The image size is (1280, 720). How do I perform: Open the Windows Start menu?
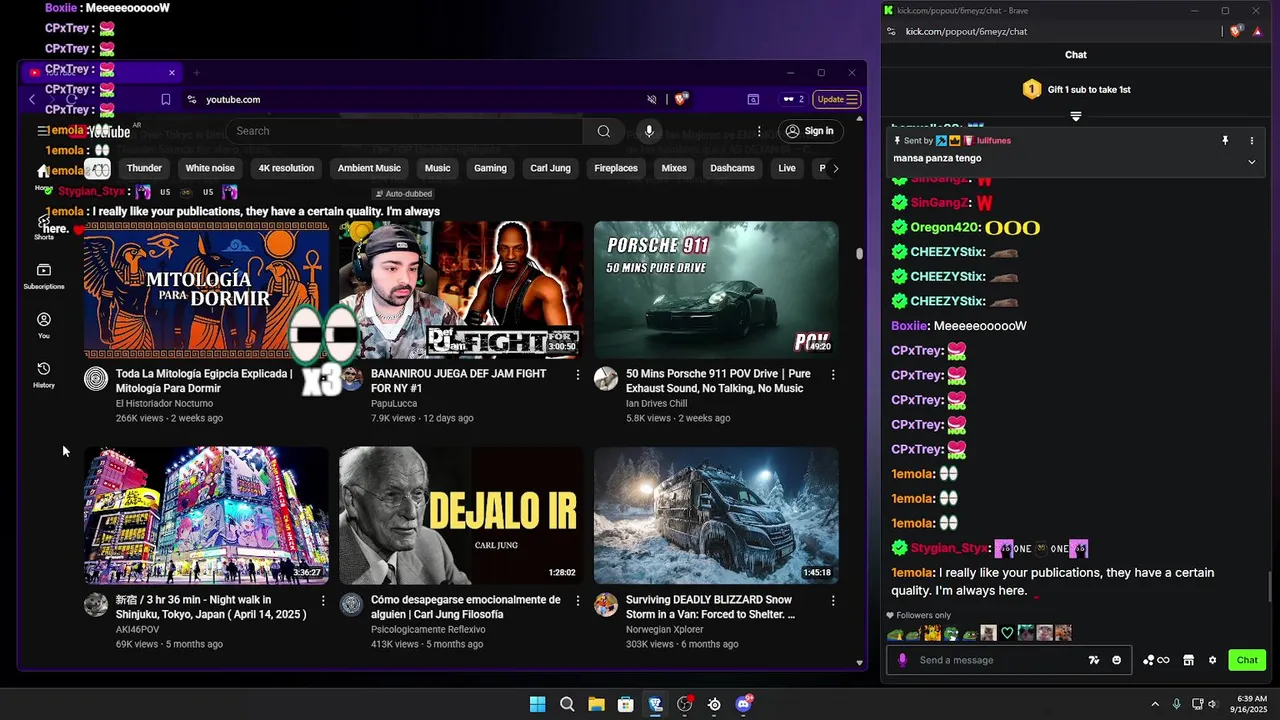pos(538,704)
